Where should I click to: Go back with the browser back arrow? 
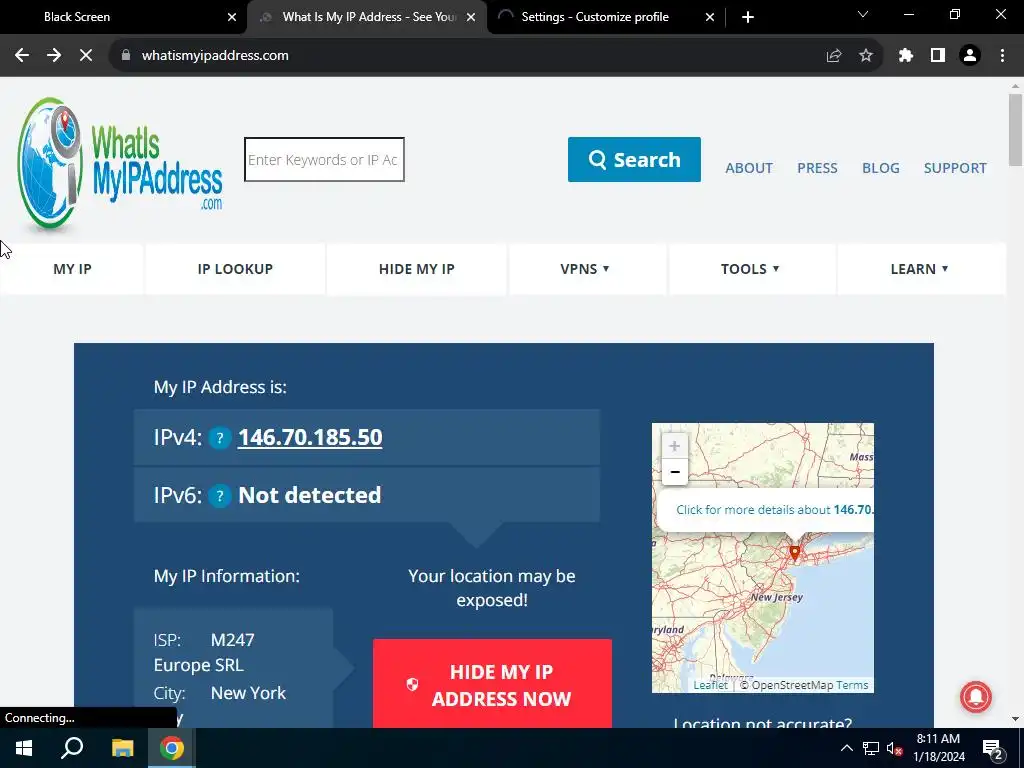point(22,56)
